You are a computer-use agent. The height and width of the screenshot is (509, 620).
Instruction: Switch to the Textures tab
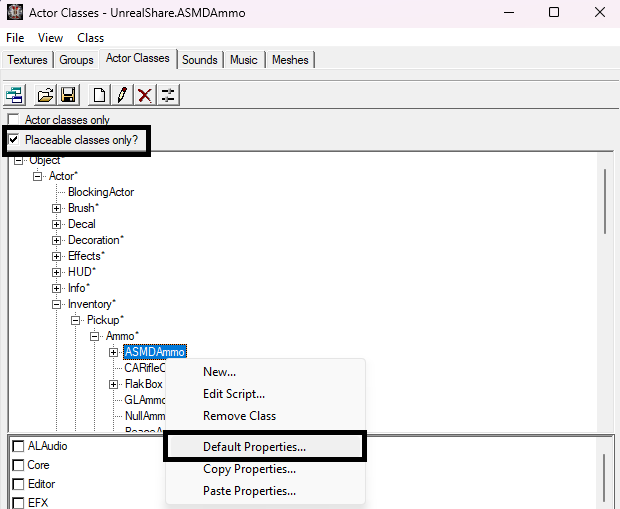[x=27, y=60]
